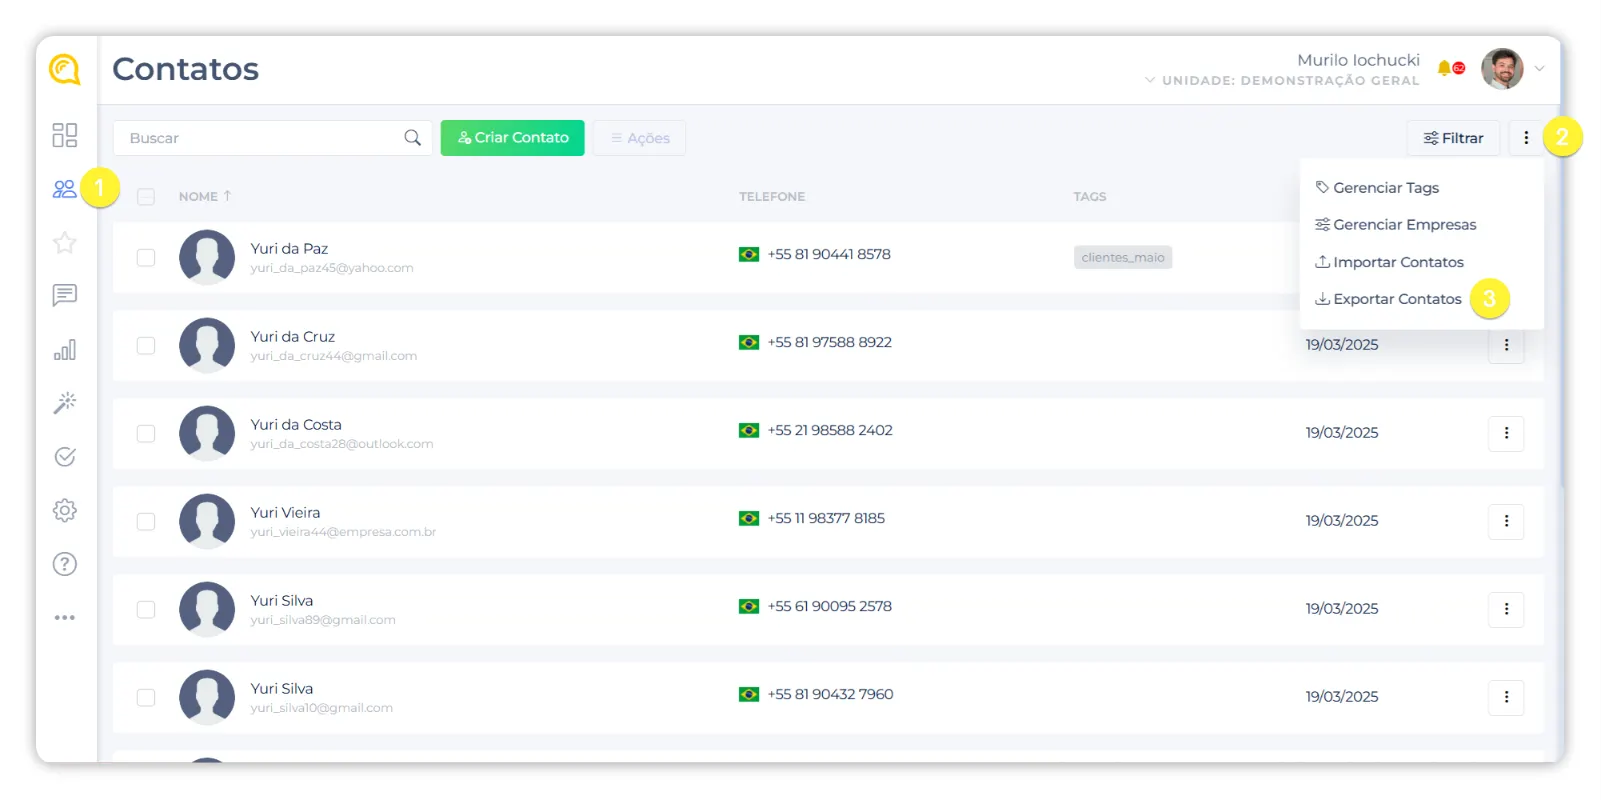
Task: Open the dashboard grid icon in sidebar
Action: tap(65, 135)
